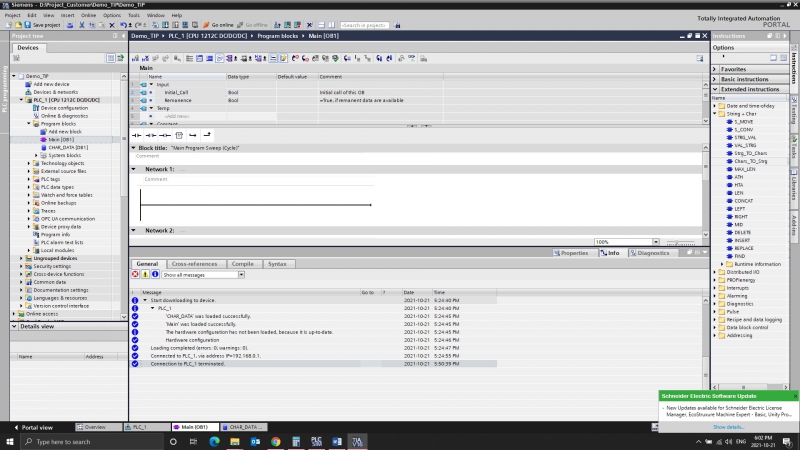
Task: Expand PLC tags in project tree
Action: click(x=29, y=179)
